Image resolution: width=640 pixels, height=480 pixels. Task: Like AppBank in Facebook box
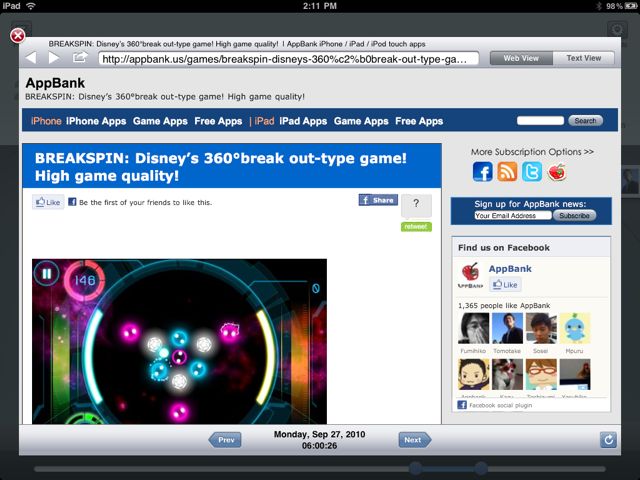point(505,284)
